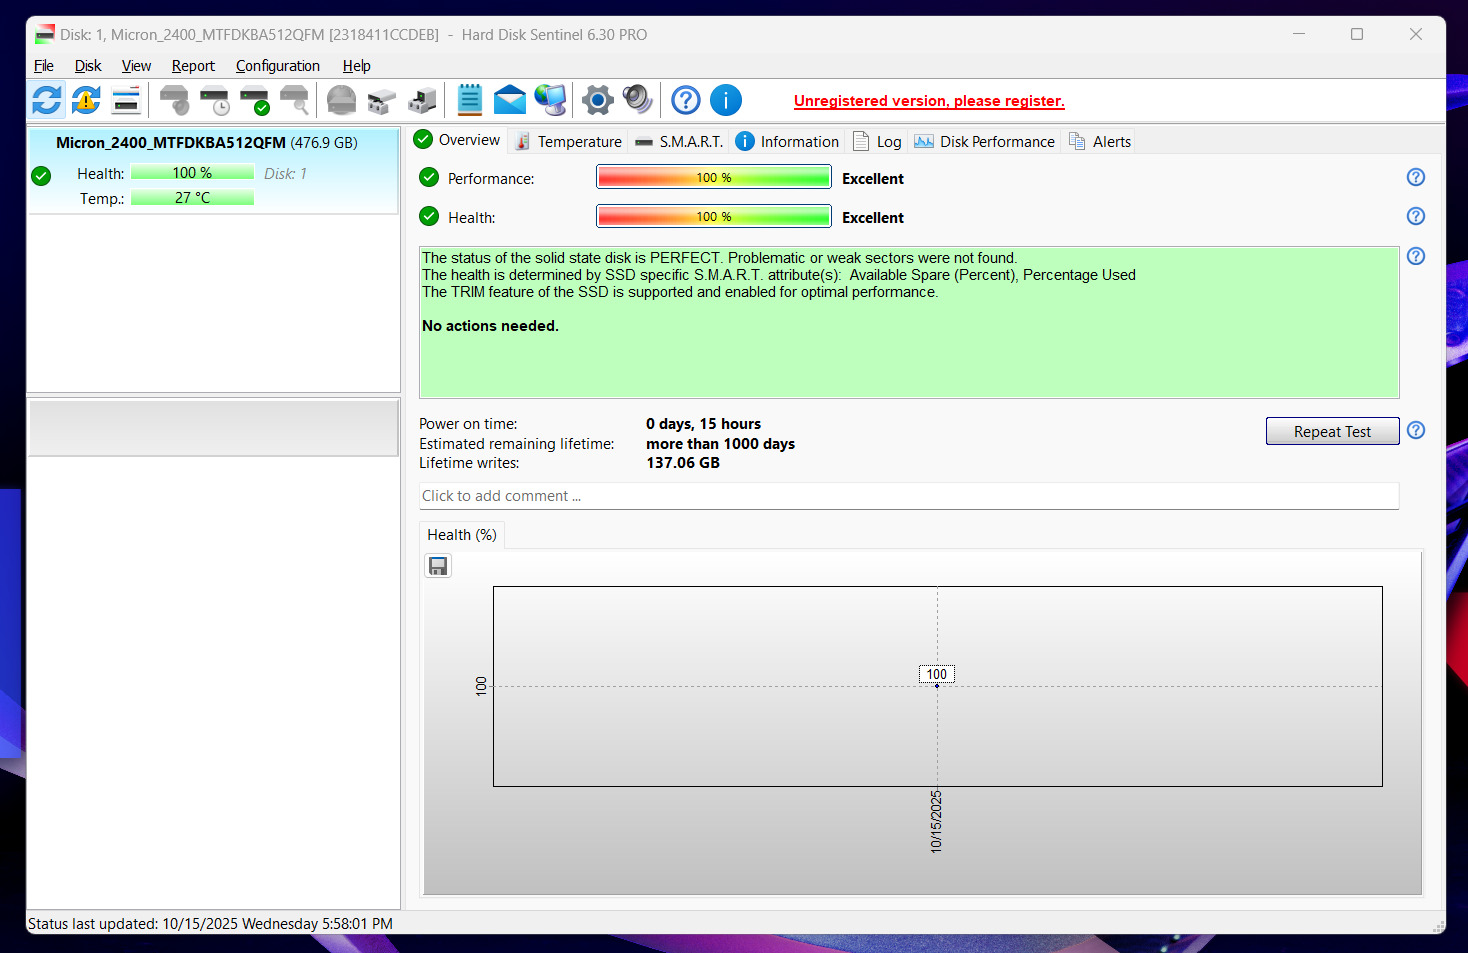Click the second drives-and-computer toolbar icon

pos(422,100)
